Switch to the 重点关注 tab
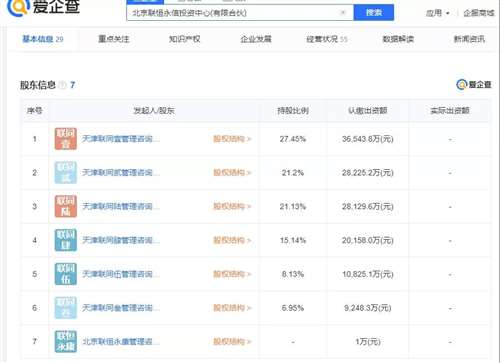Viewport: 500px width, 363px height. 114,39
